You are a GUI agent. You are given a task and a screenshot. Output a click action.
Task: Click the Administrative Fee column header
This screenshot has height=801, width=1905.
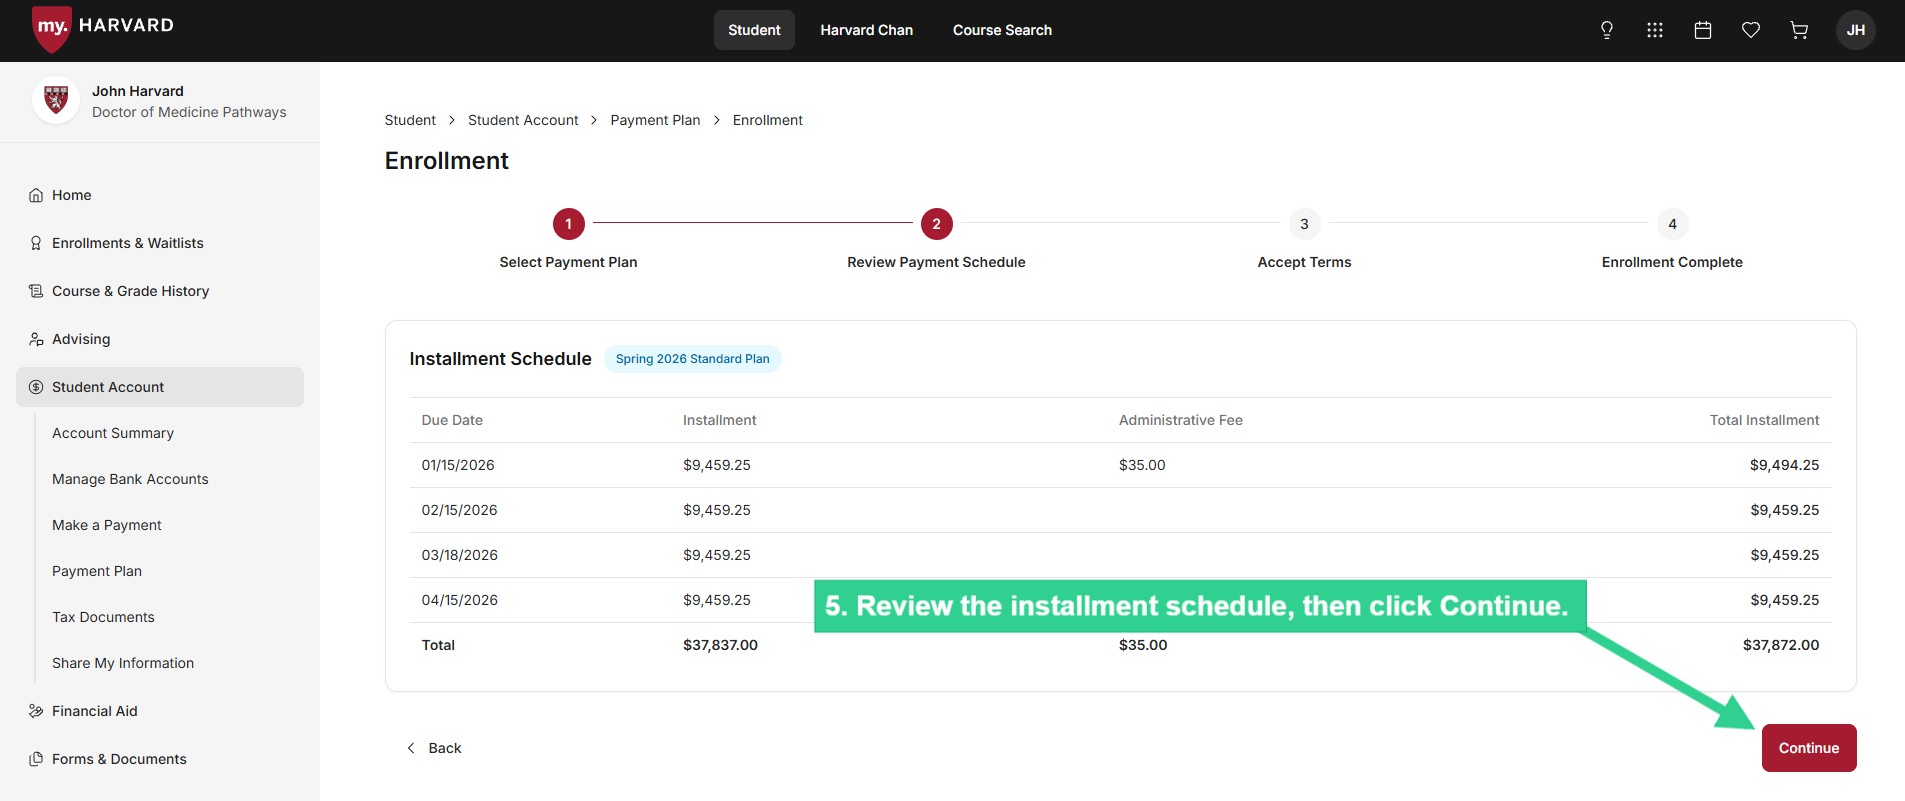pyautogui.click(x=1181, y=420)
